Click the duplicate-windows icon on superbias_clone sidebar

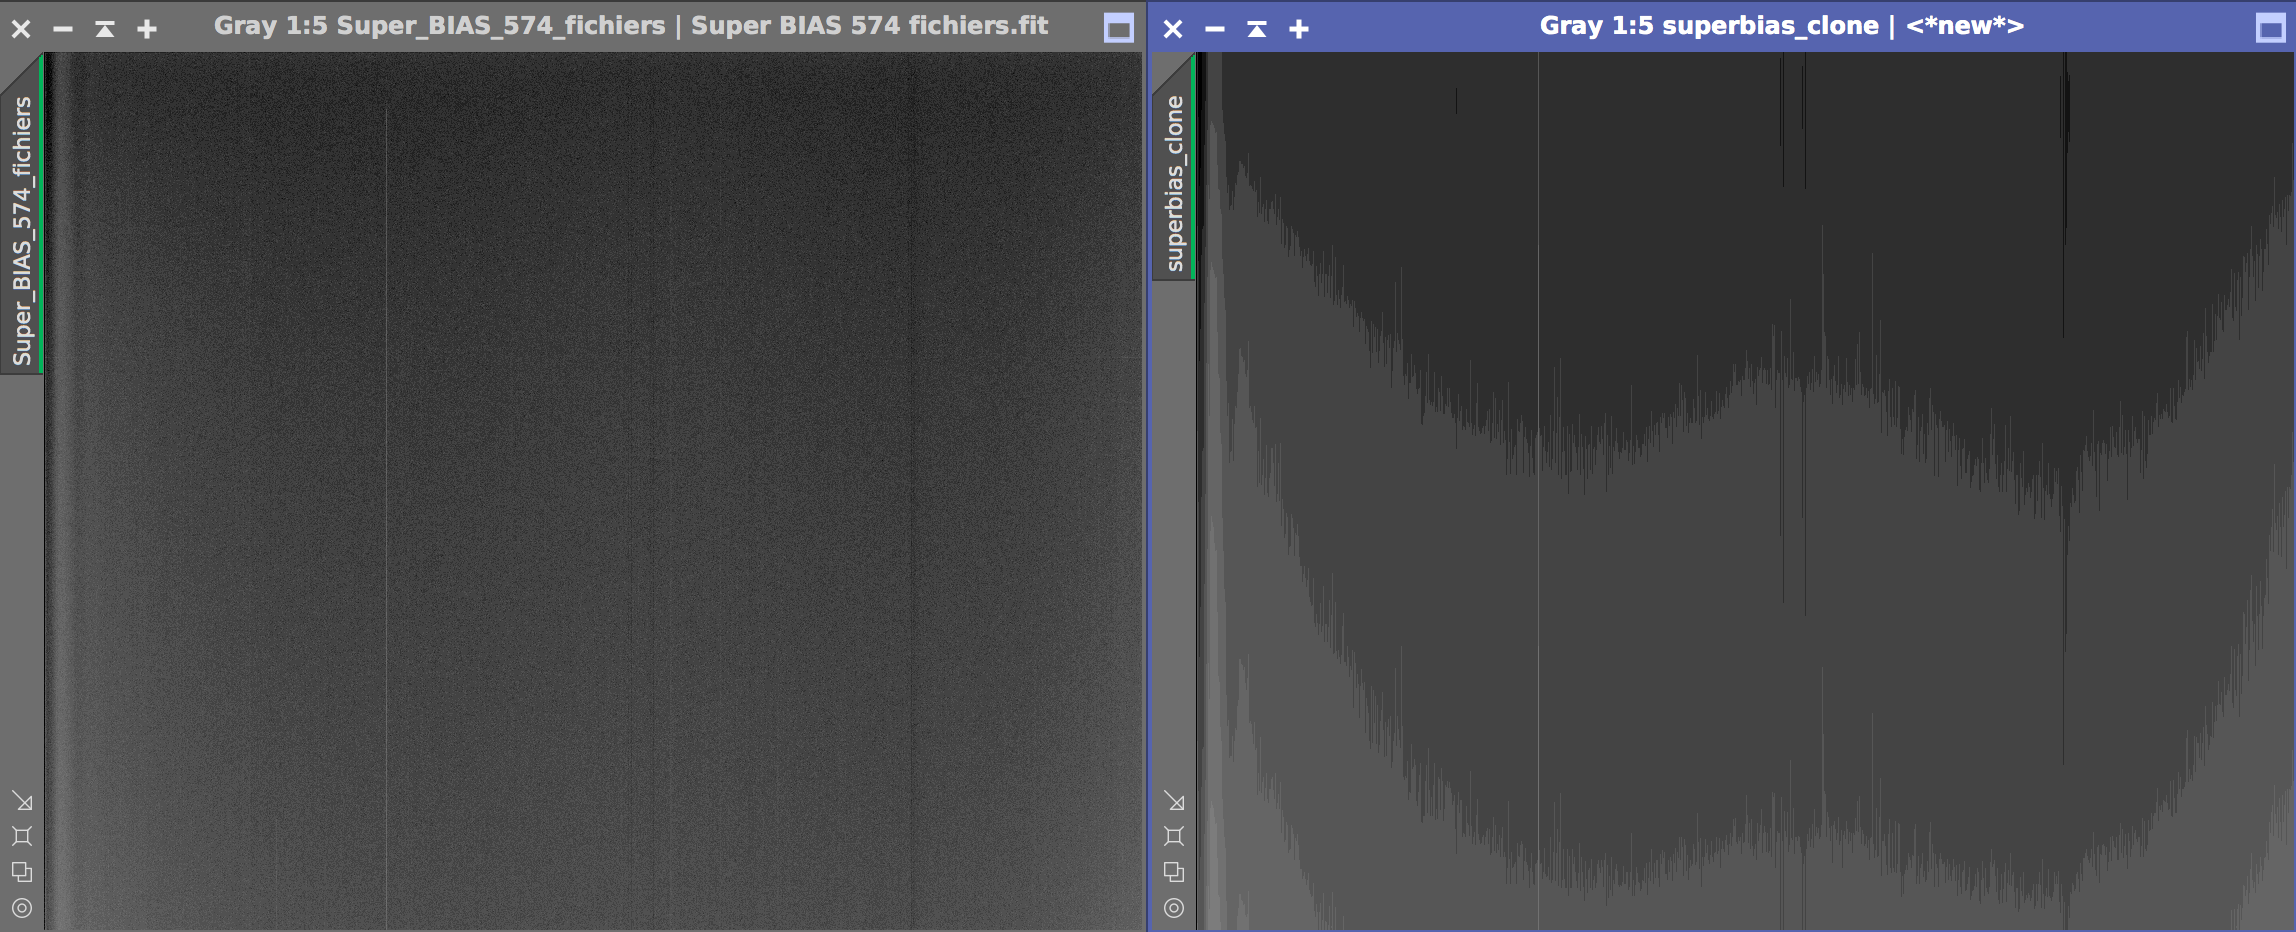pyautogui.click(x=1175, y=871)
